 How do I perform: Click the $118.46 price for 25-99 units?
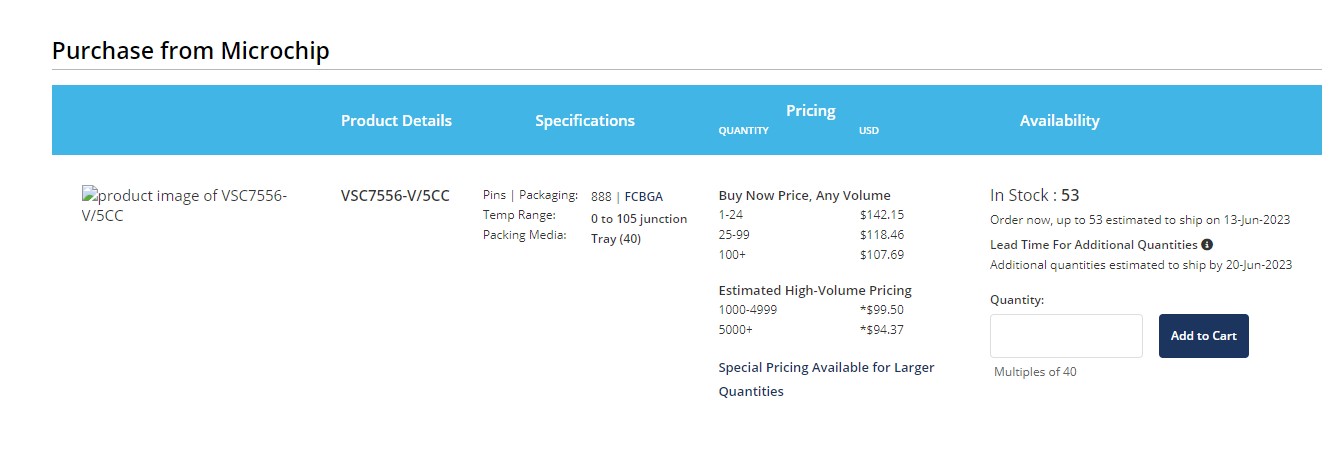[881, 235]
